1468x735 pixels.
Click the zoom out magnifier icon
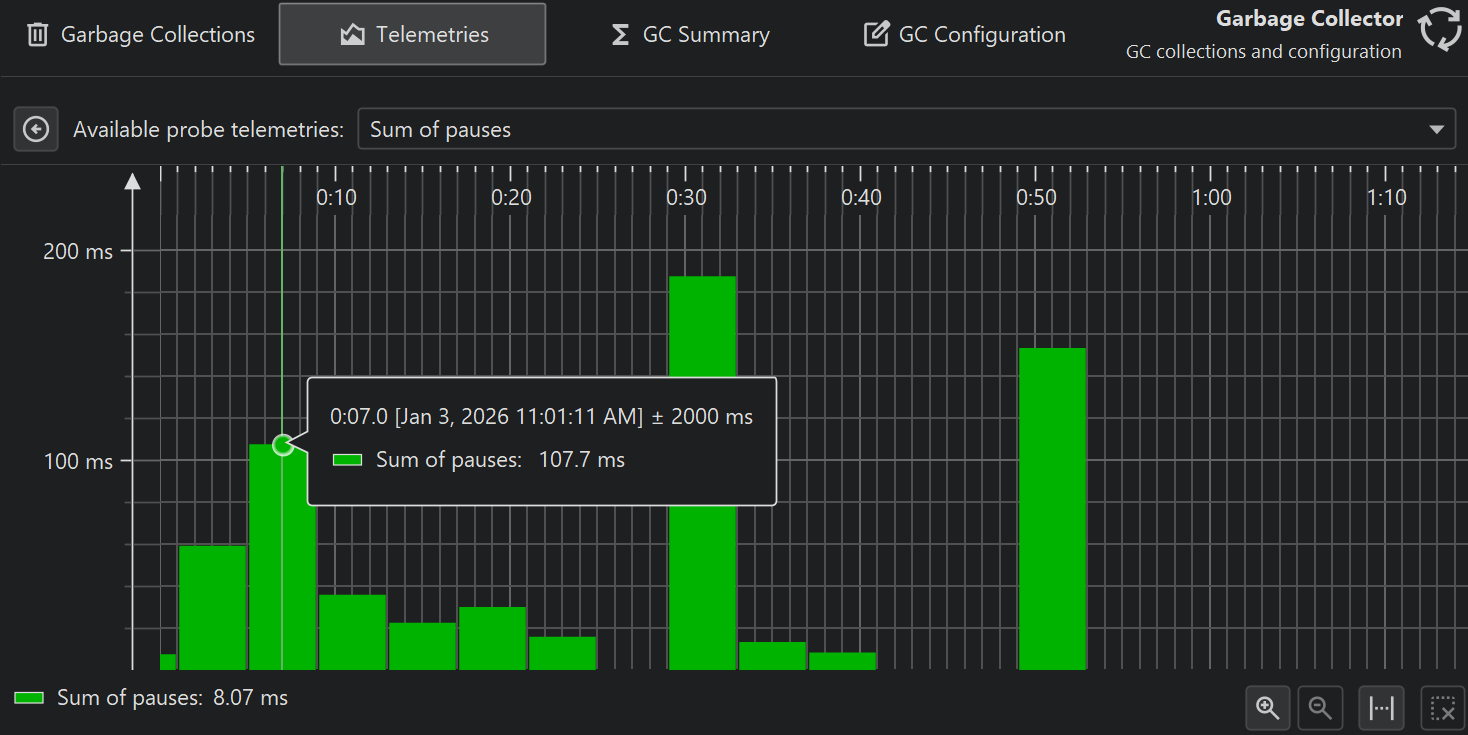1320,708
